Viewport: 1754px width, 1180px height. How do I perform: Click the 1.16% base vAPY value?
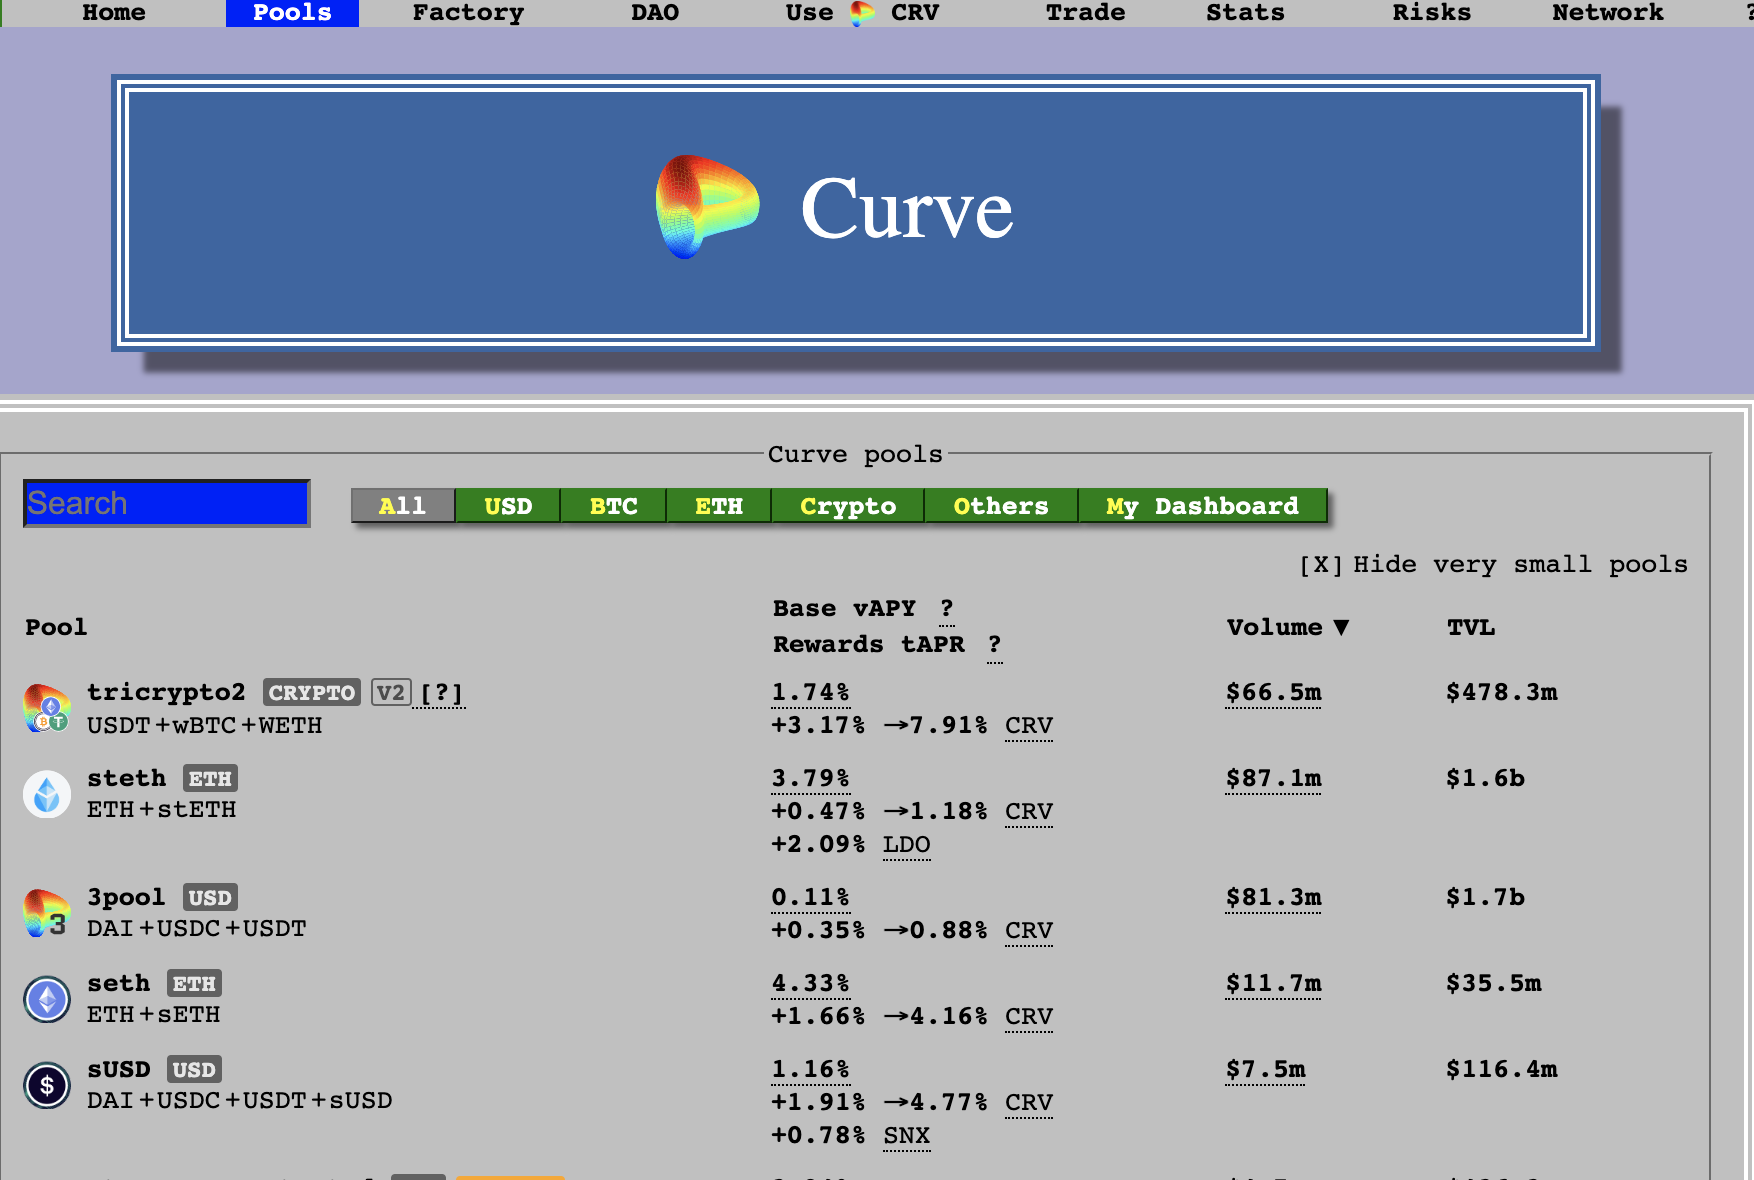click(811, 1069)
